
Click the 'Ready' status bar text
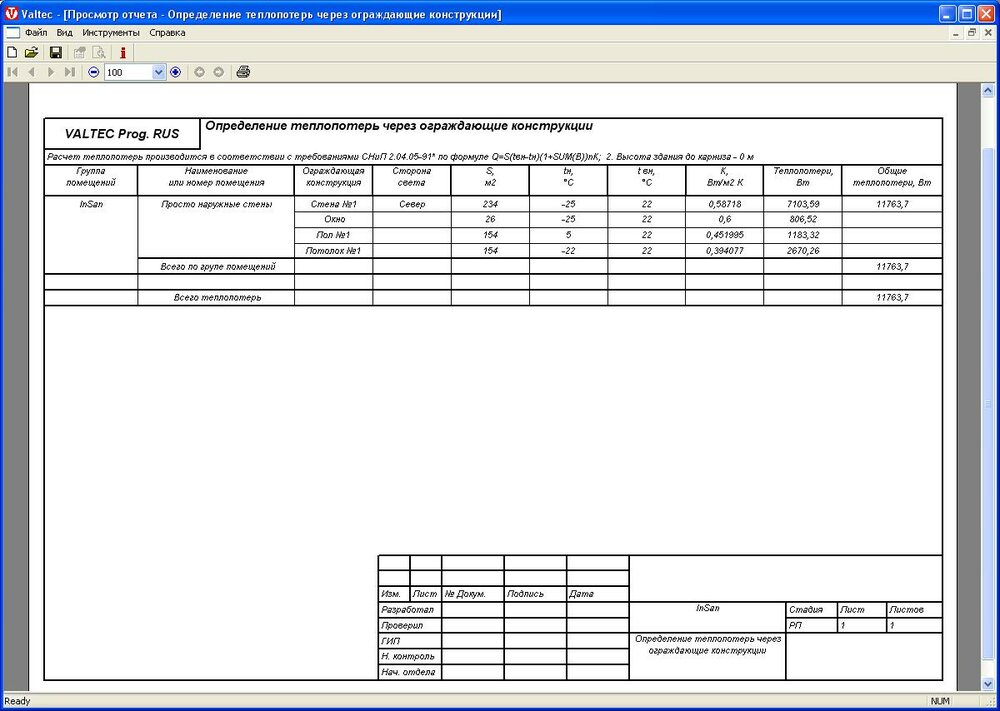coord(17,701)
